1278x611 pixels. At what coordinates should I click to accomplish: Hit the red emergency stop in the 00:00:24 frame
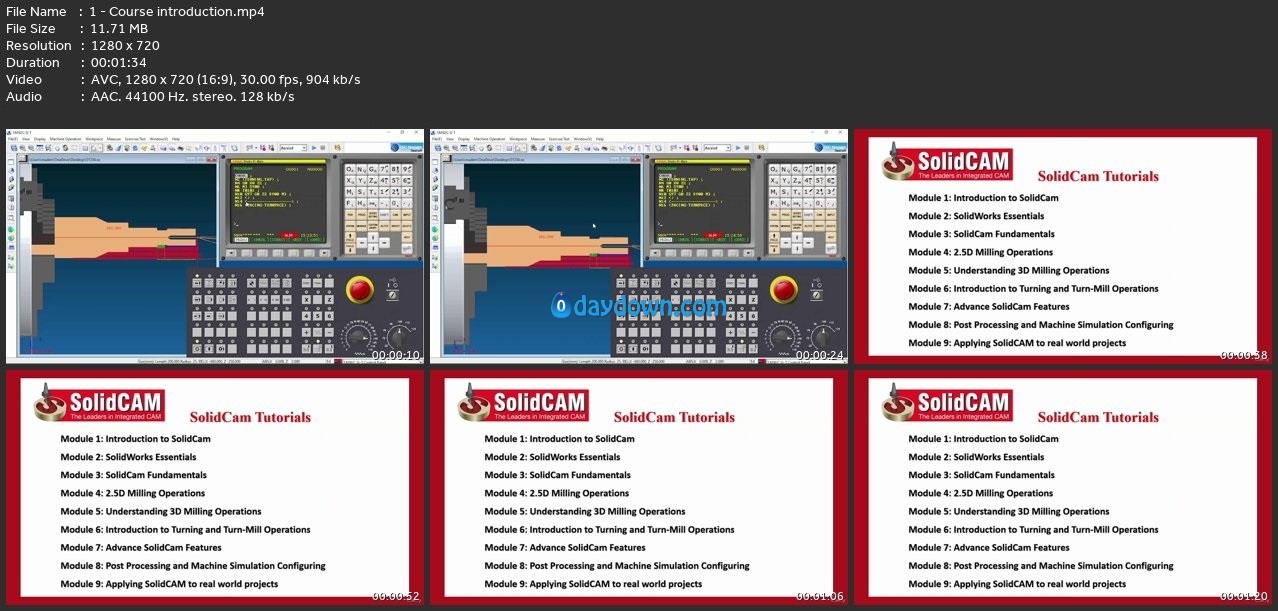(x=784, y=289)
